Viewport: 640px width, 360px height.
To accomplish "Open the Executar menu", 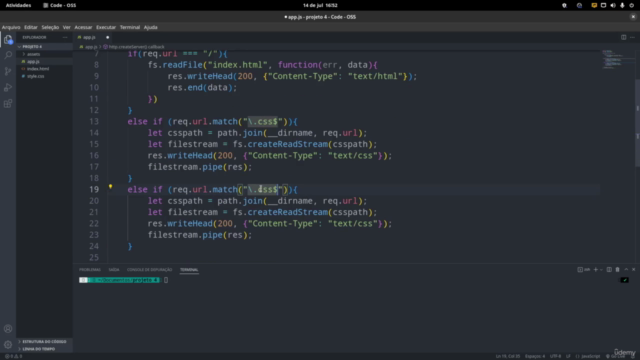I will 106,27.
